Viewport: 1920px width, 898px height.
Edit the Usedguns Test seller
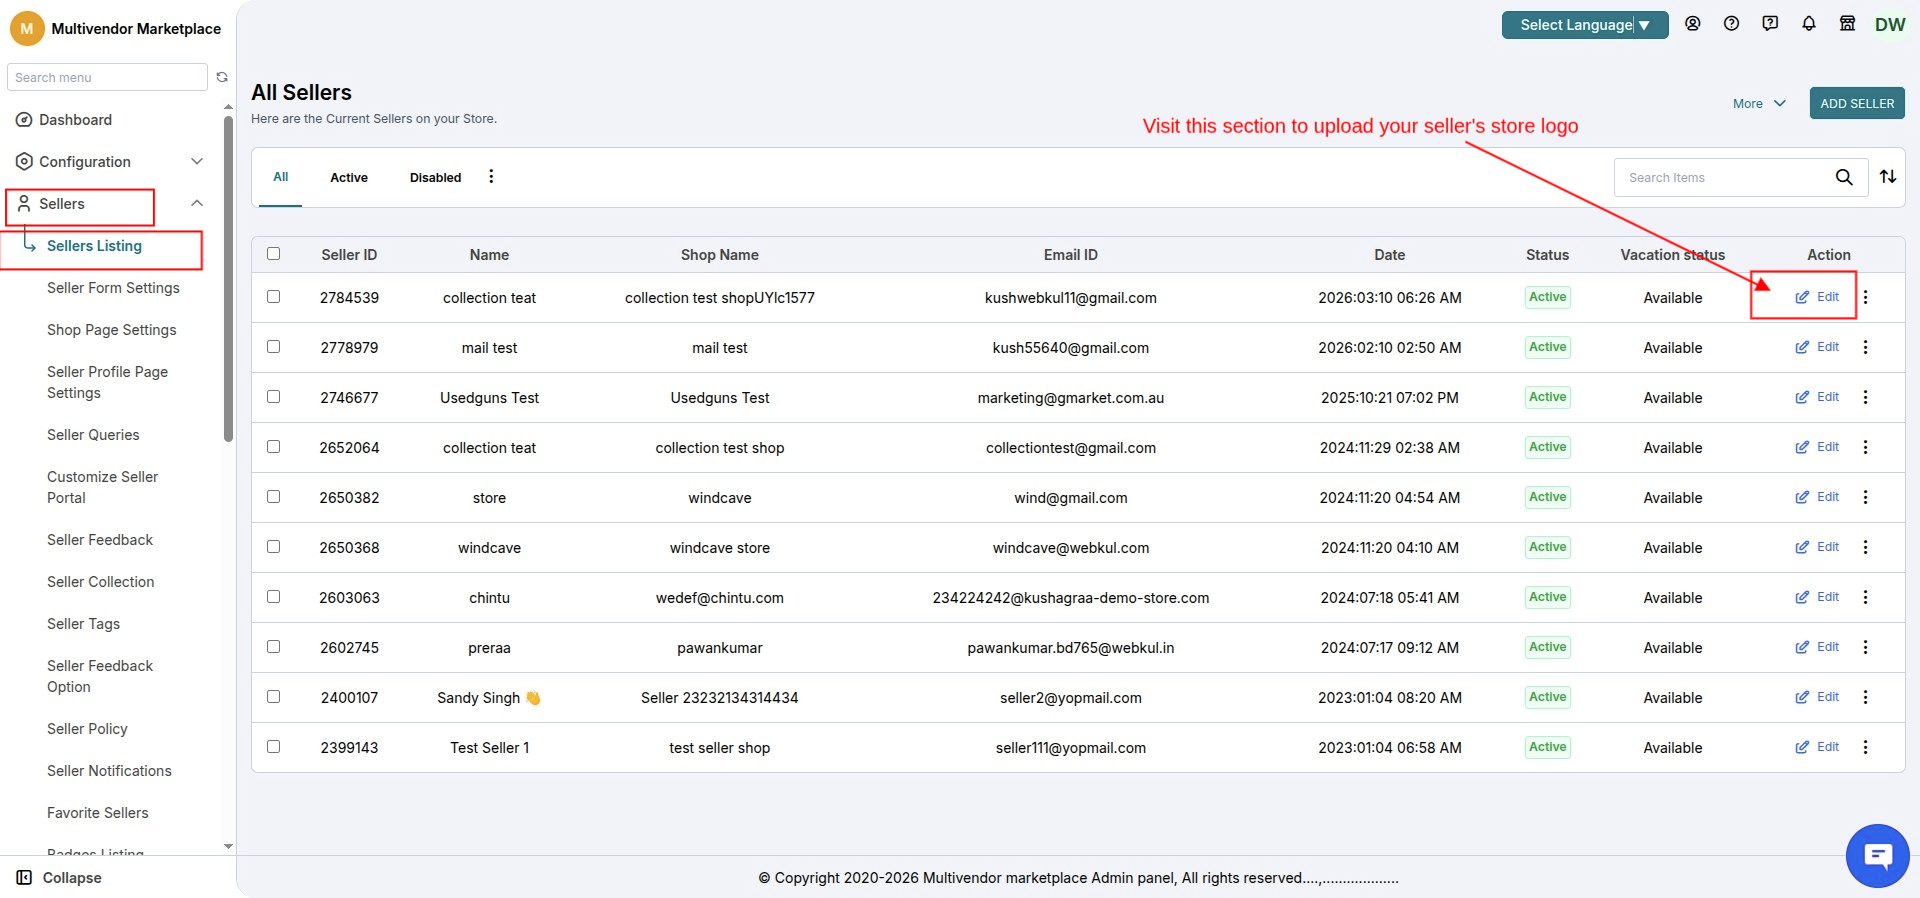click(x=1817, y=397)
